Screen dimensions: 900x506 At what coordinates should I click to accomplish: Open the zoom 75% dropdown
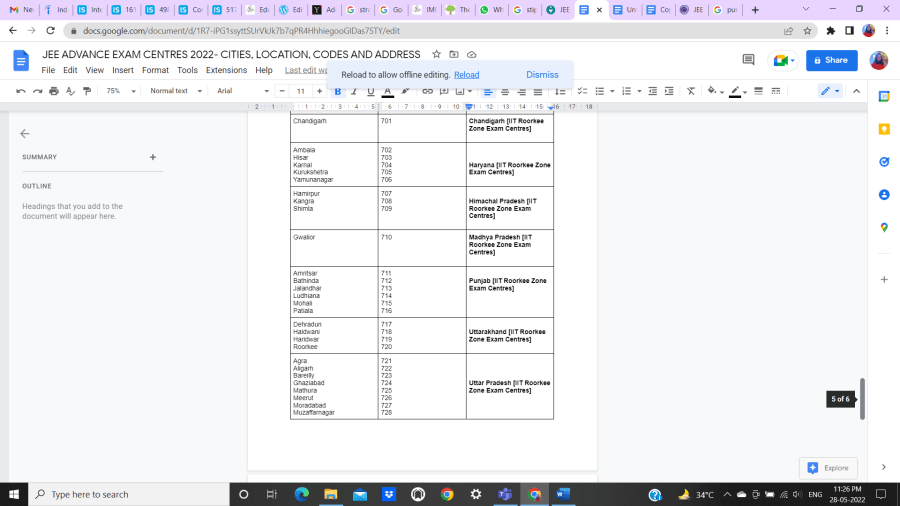coord(120,91)
